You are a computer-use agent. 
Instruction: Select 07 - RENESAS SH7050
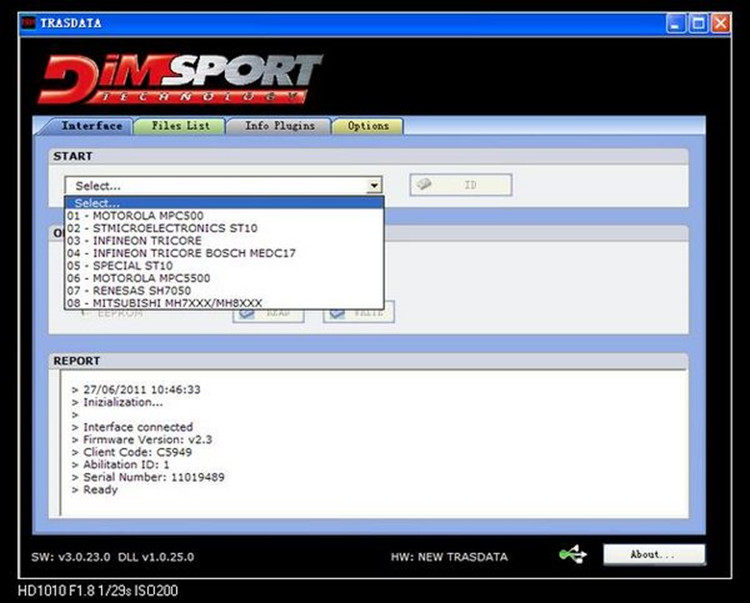coord(224,290)
